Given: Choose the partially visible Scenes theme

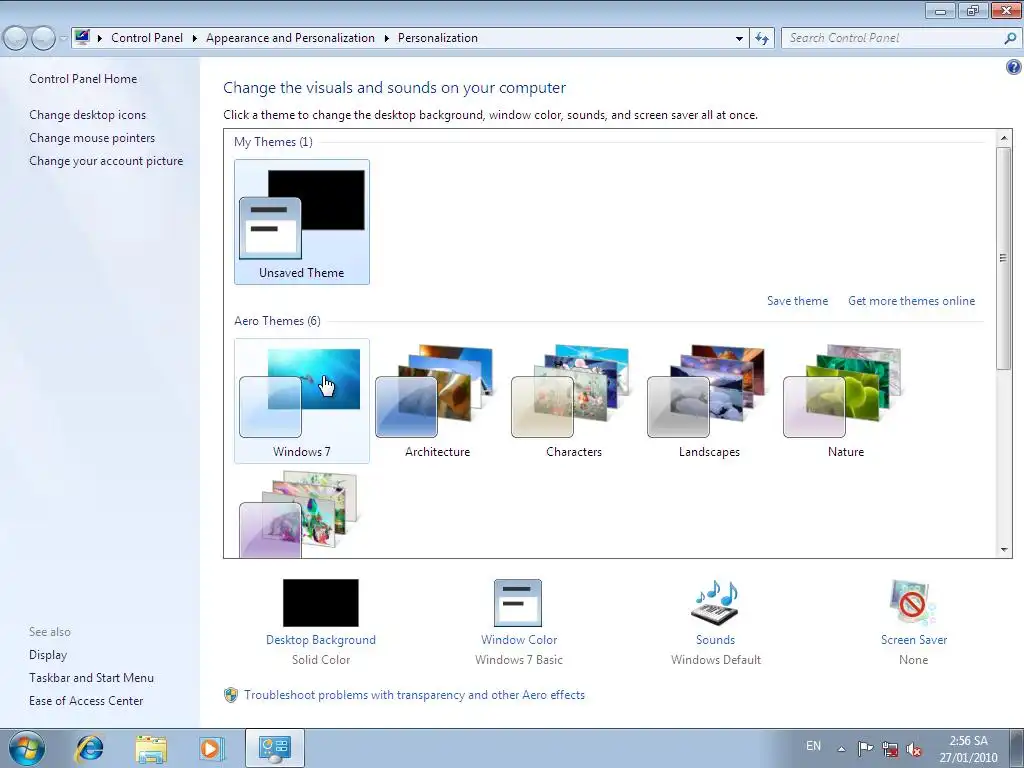Looking at the screenshot, I should point(299,515).
